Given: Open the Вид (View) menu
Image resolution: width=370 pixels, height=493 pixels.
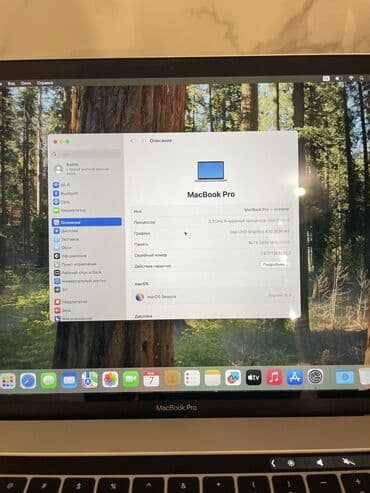Looking at the screenshot, I should tap(11, 83).
